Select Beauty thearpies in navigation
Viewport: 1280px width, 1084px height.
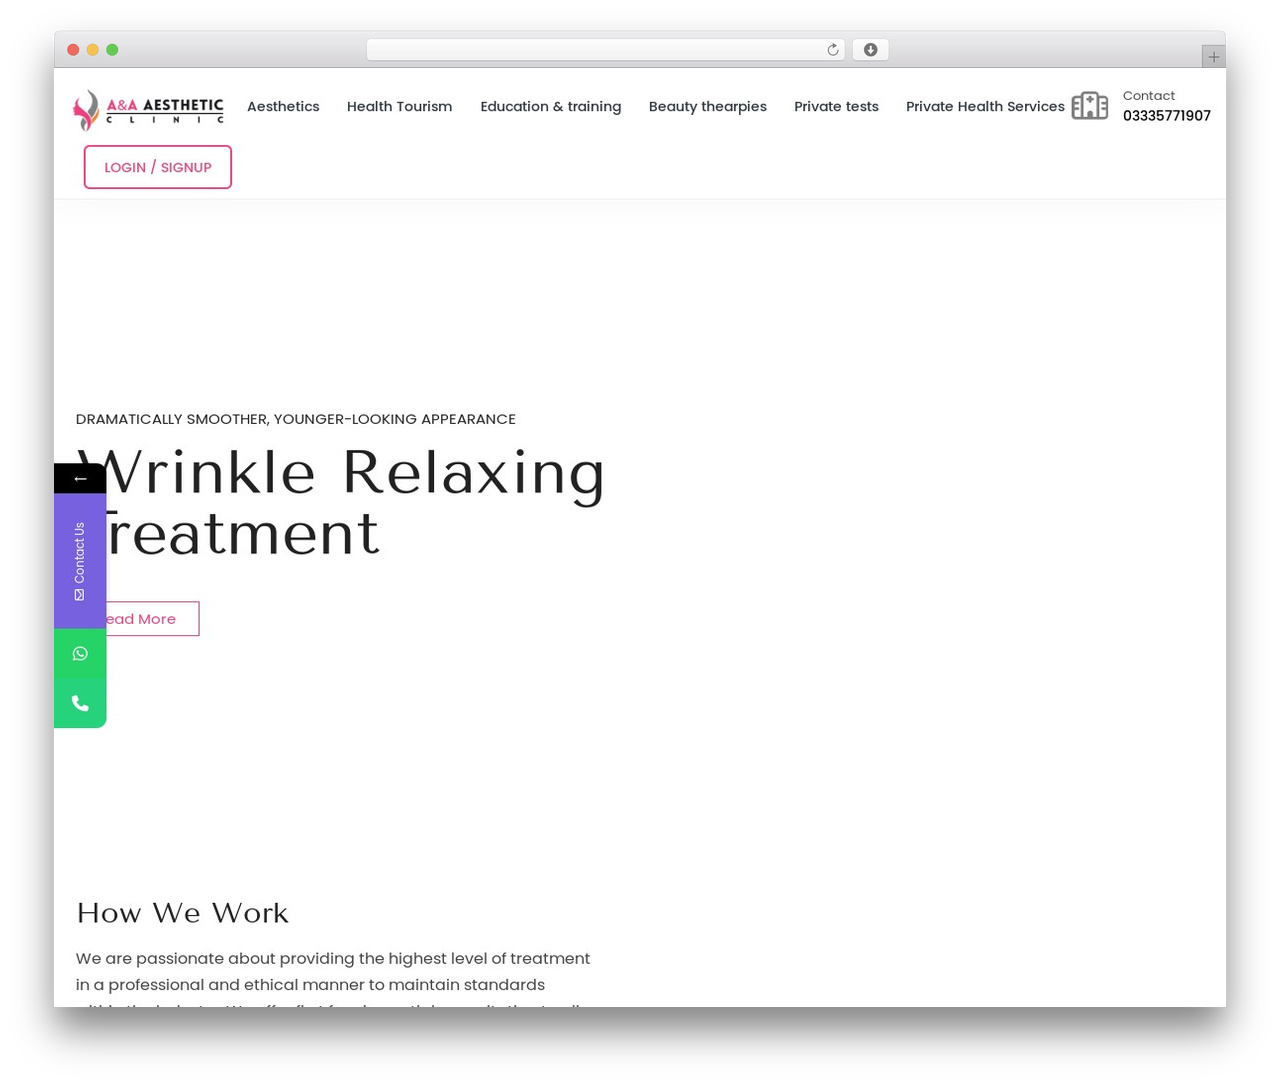tap(707, 106)
